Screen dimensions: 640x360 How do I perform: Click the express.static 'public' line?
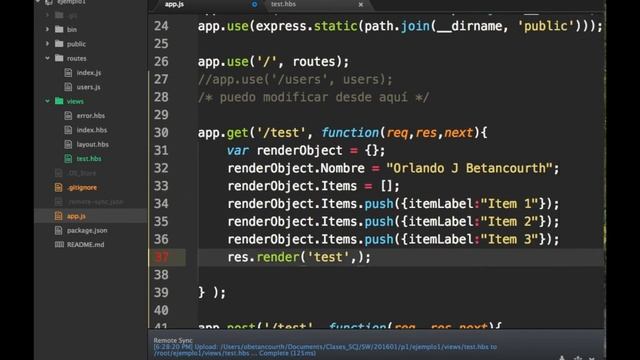[400, 26]
